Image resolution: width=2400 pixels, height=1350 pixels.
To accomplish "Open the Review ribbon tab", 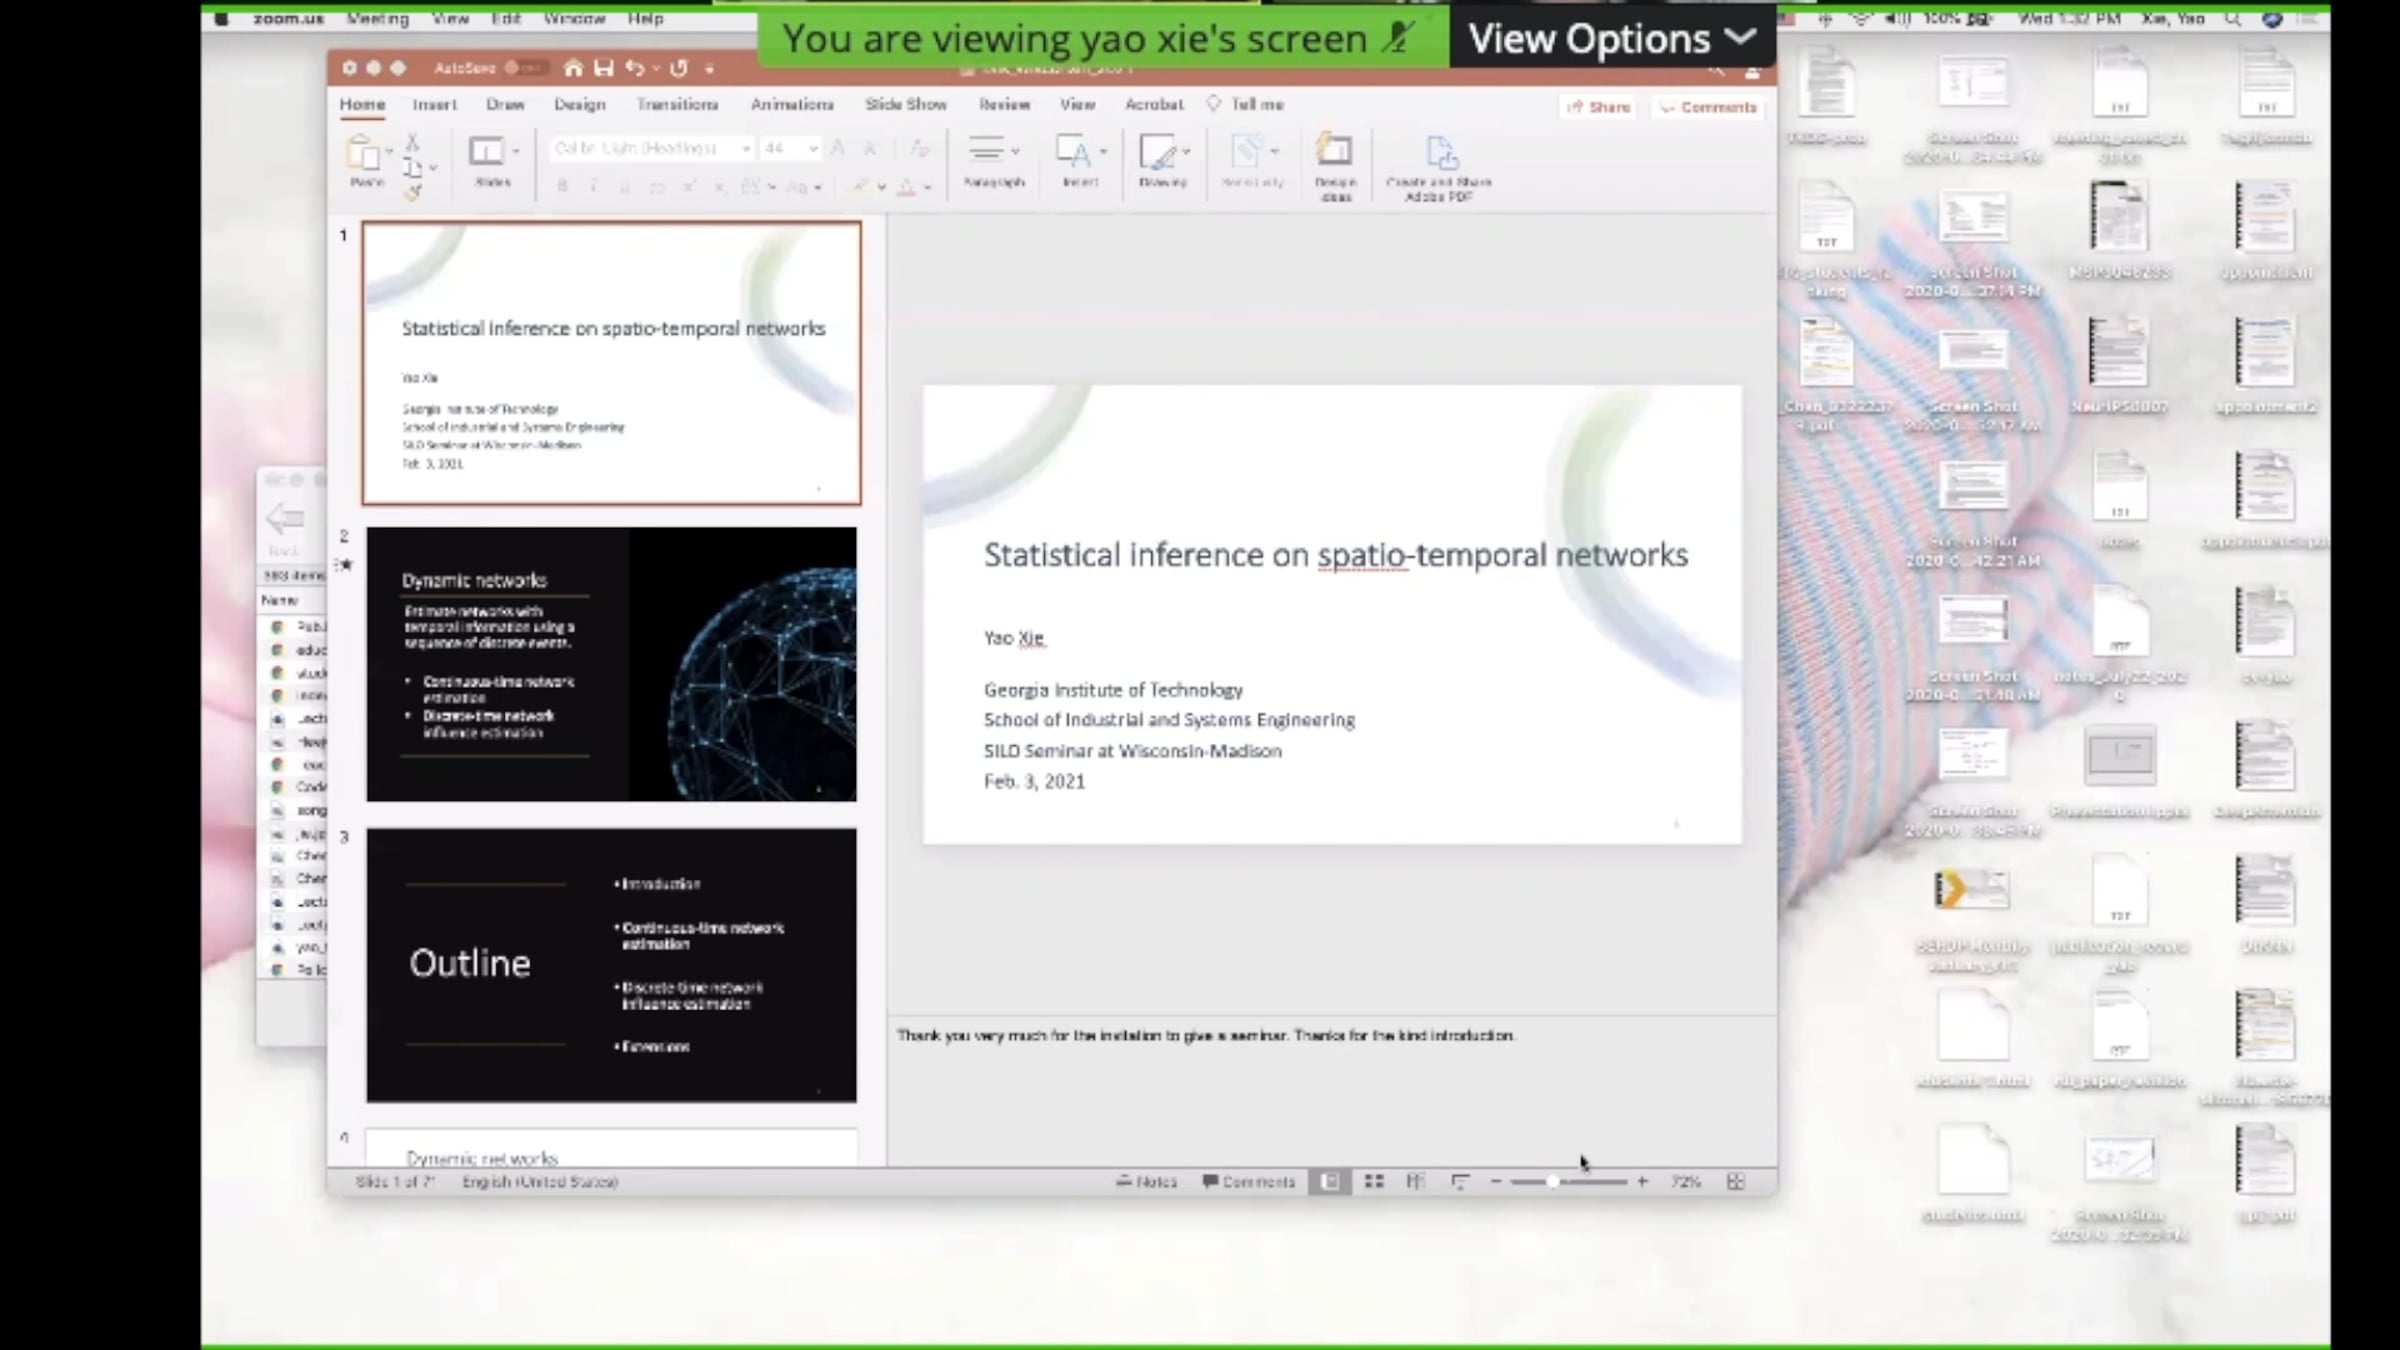I will (1004, 104).
